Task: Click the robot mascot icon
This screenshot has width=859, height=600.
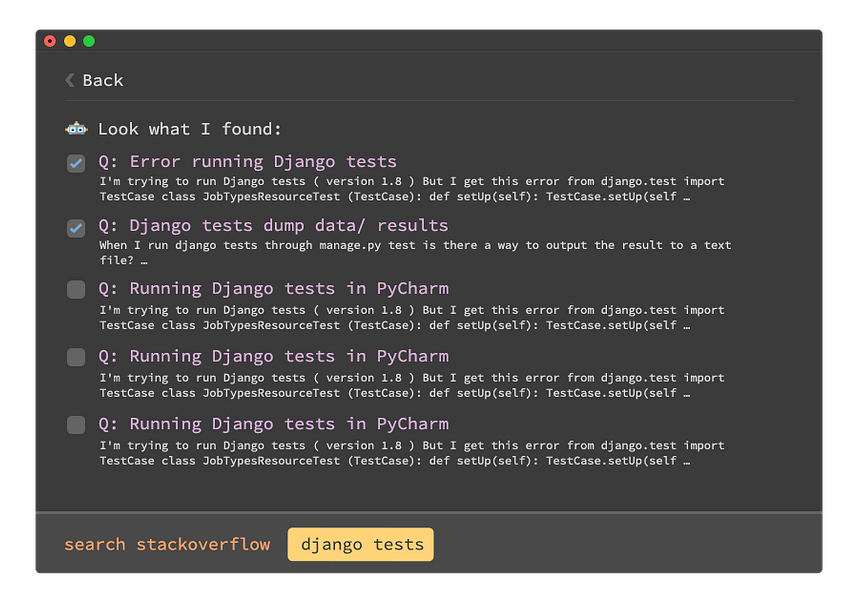Action: point(76,129)
